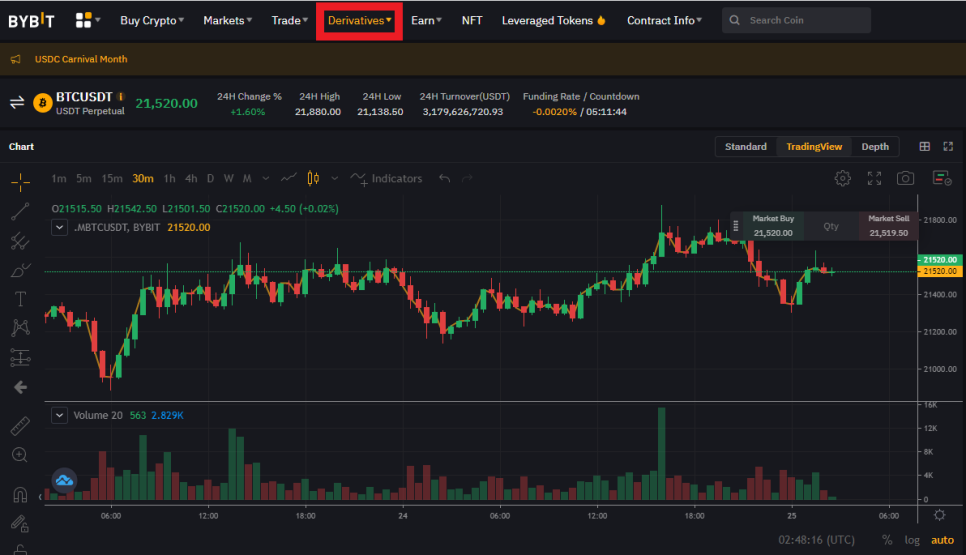Click the Market Sell 21,519.50 button
Viewport: 966px width, 555px height.
[888, 225]
